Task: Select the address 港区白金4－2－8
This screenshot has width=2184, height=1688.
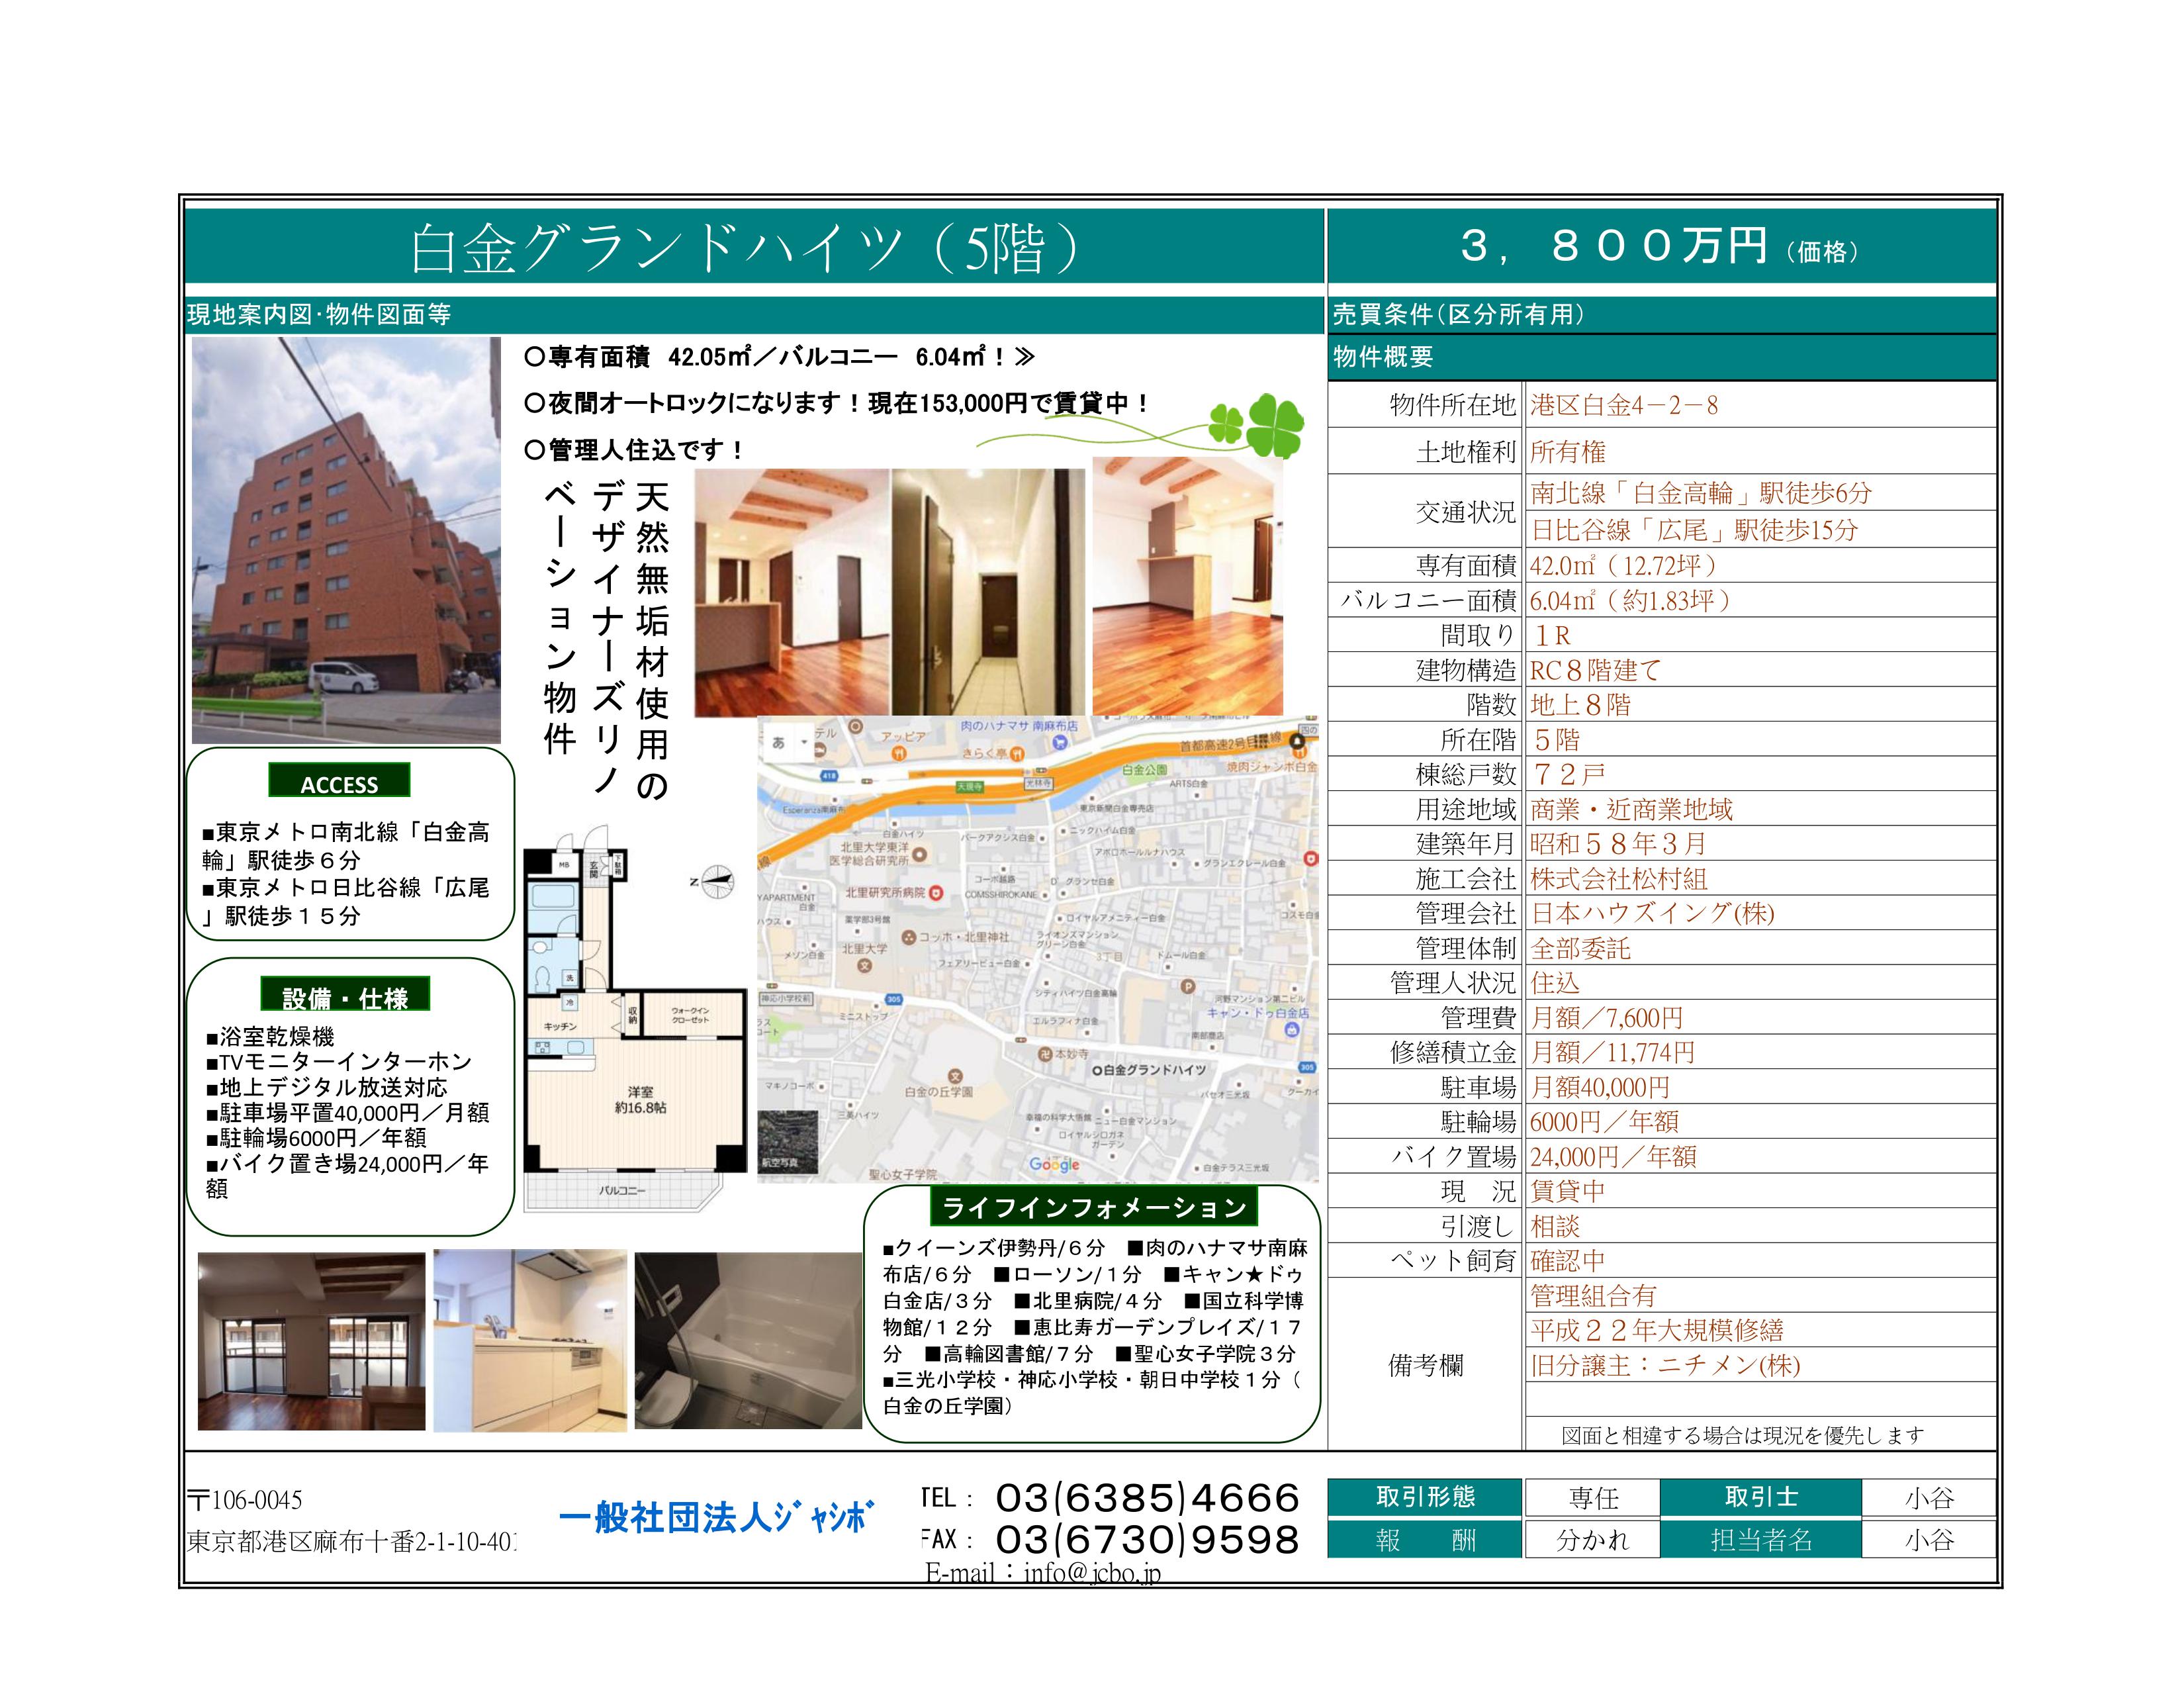Action: click(x=1624, y=405)
